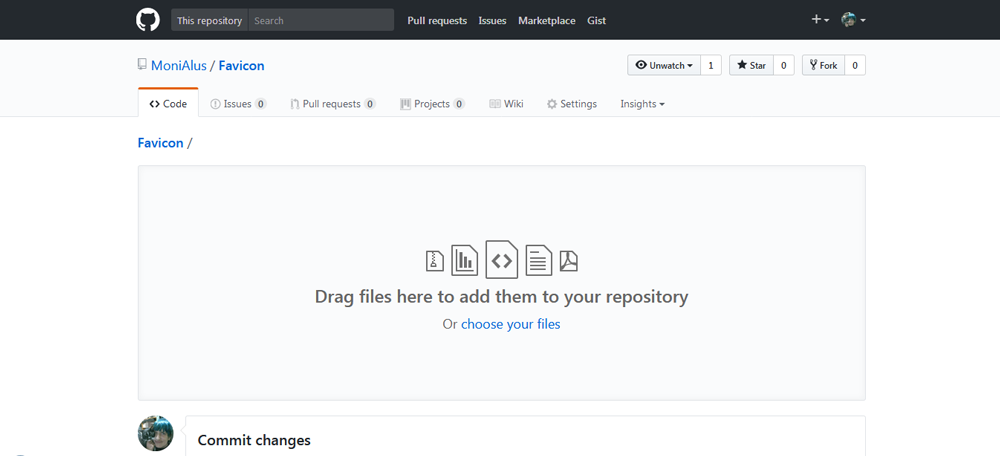The height and width of the screenshot is (456, 1000).
Task: View the forks count next to Fork
Action: click(855, 65)
